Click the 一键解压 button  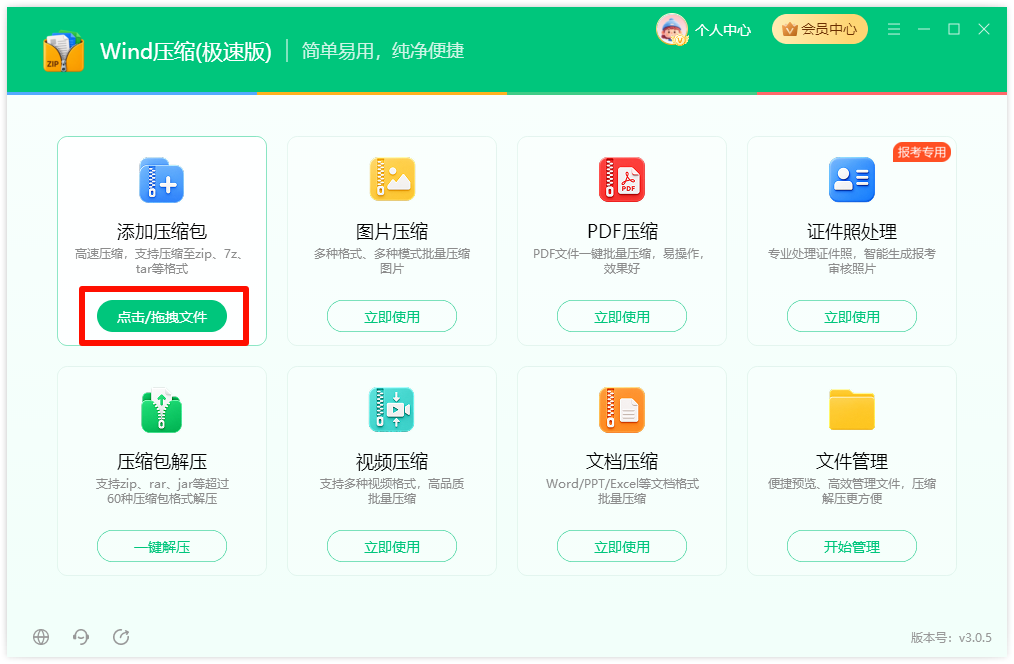coord(162,546)
